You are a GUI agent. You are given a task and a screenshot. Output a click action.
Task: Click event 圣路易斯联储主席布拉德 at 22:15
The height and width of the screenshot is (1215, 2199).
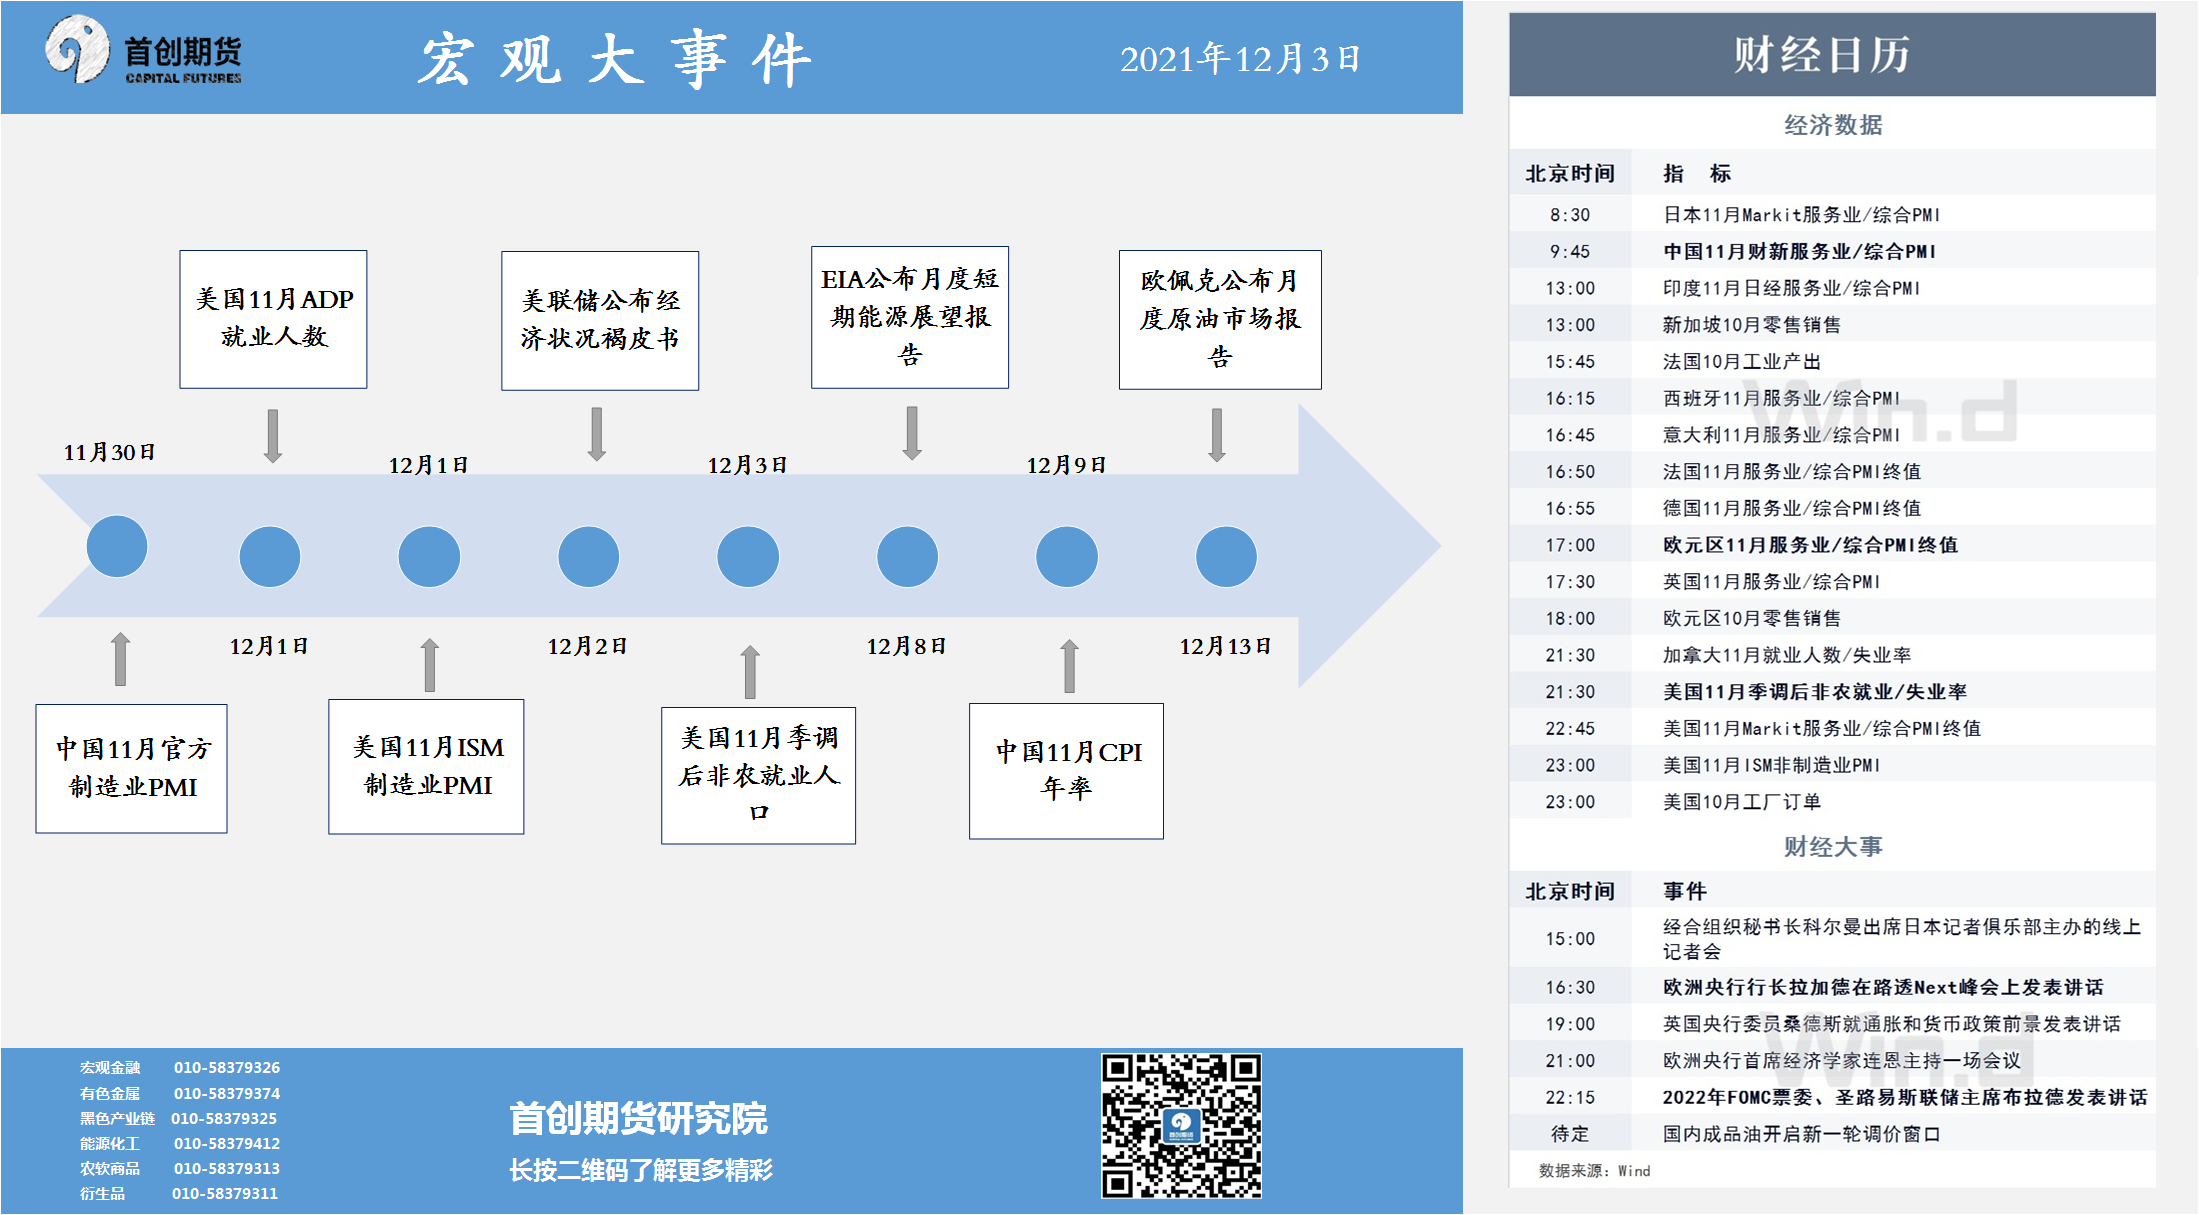click(x=1832, y=1097)
